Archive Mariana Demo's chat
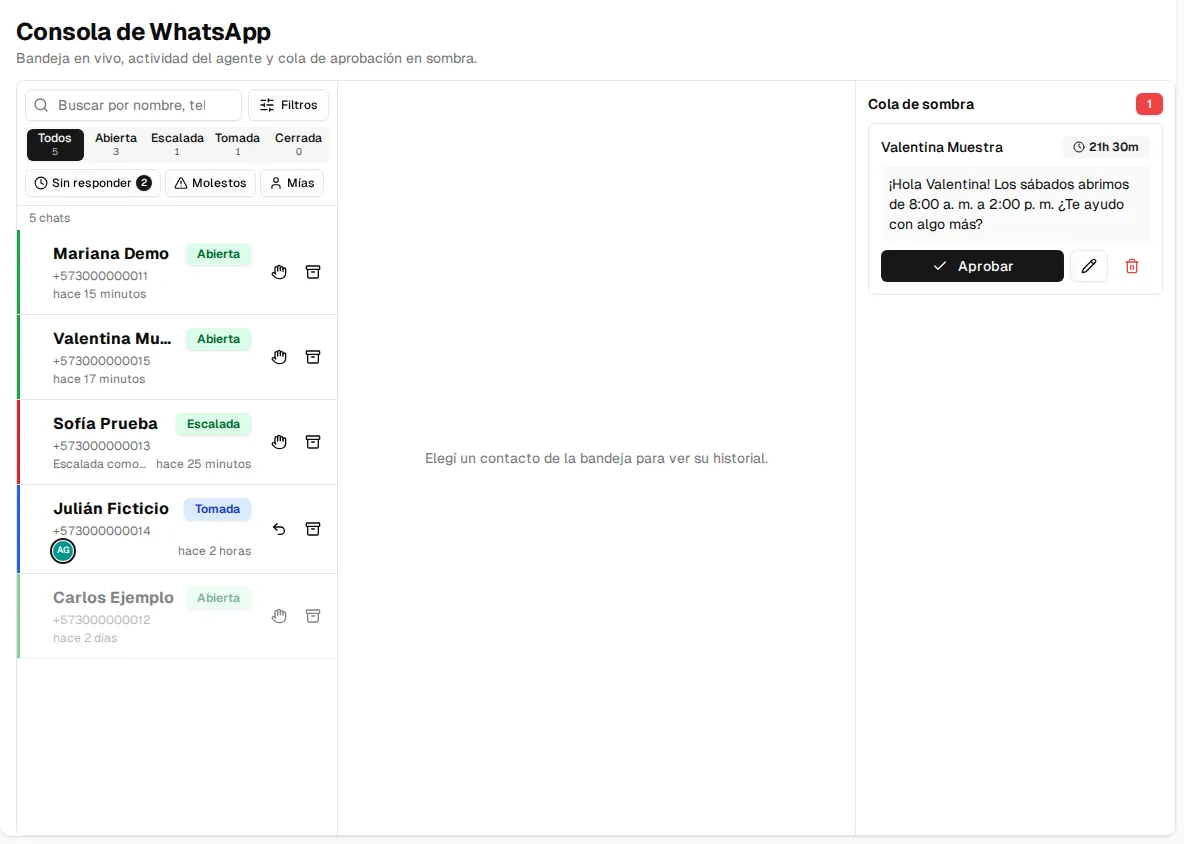The image size is (1184, 844). point(313,272)
